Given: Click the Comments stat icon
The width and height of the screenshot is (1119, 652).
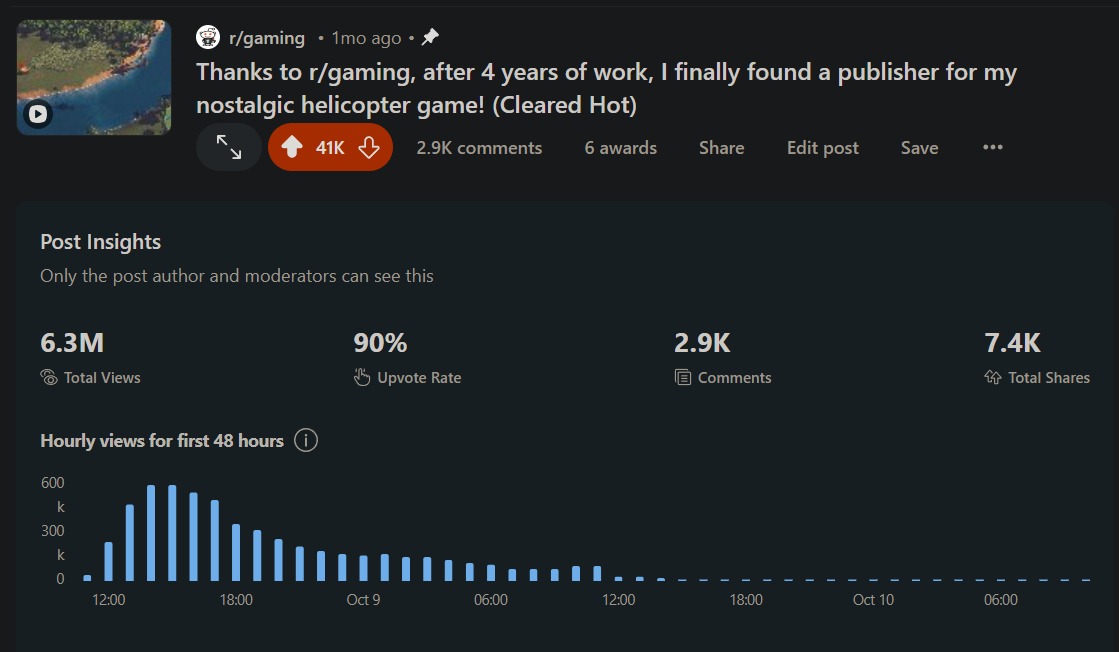Looking at the screenshot, I should (683, 377).
